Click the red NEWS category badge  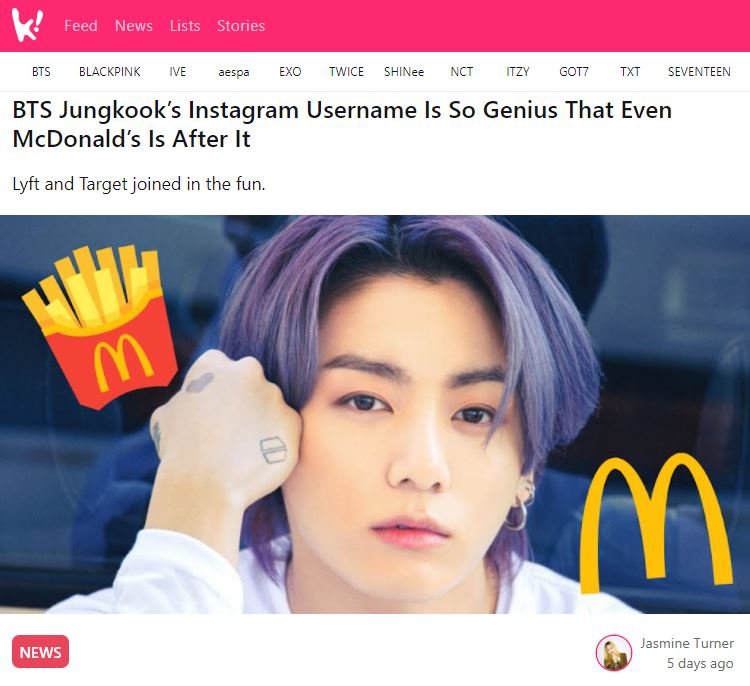pyautogui.click(x=41, y=652)
